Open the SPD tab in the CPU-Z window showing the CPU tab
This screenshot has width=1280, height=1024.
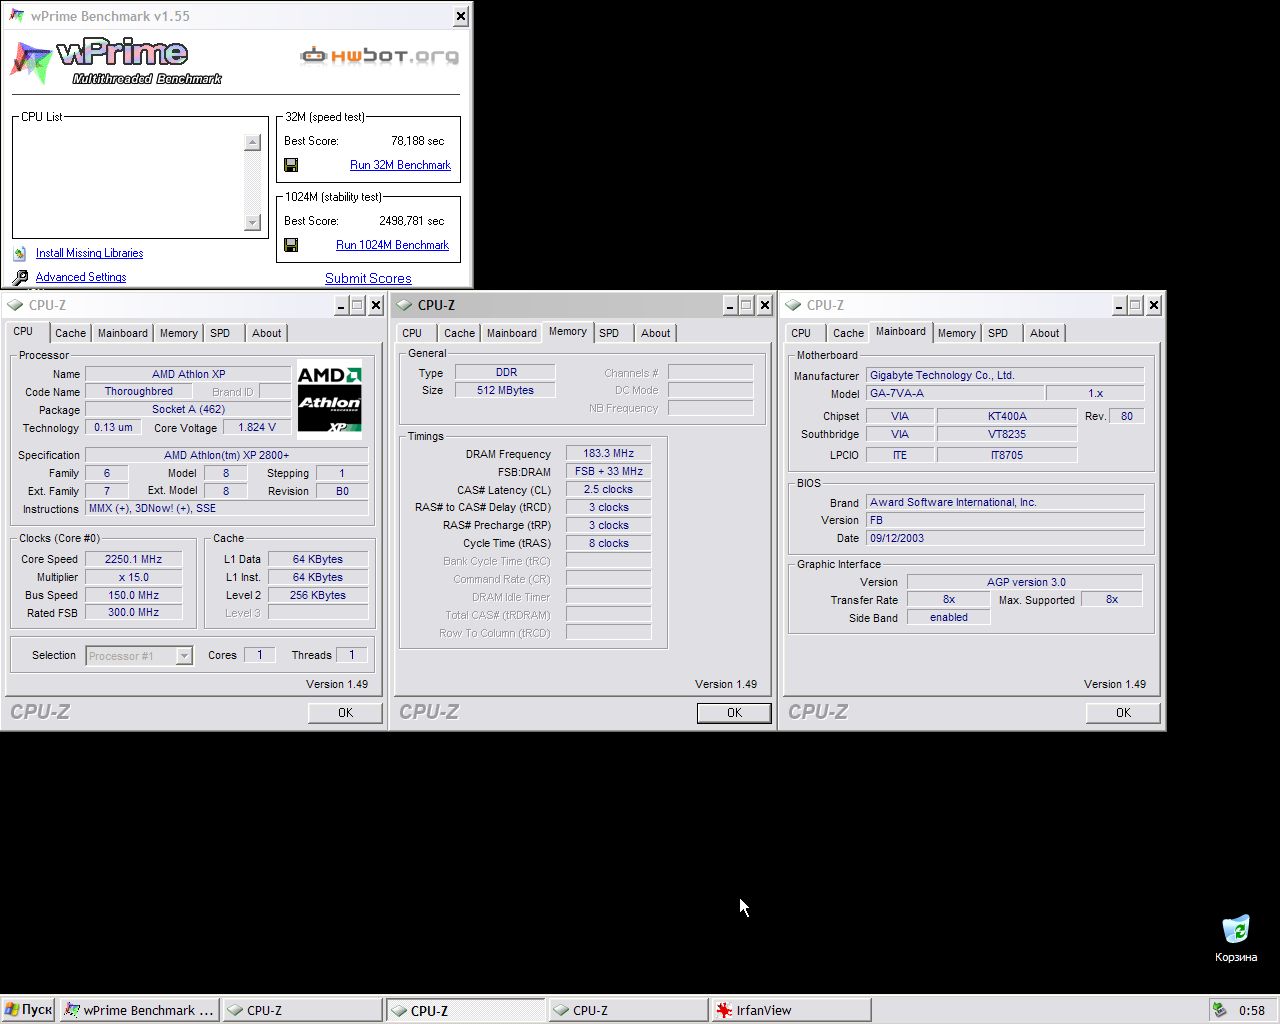tap(221, 333)
